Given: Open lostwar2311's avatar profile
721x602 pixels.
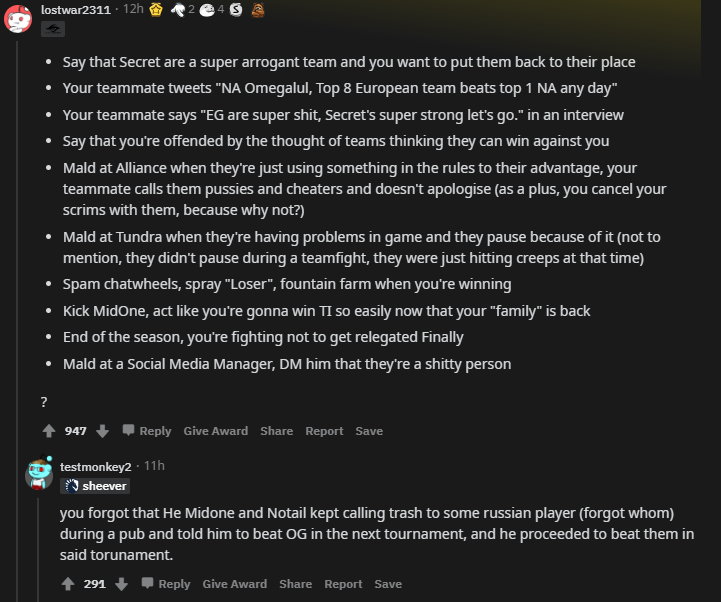Looking at the screenshot, I should [x=18, y=19].
